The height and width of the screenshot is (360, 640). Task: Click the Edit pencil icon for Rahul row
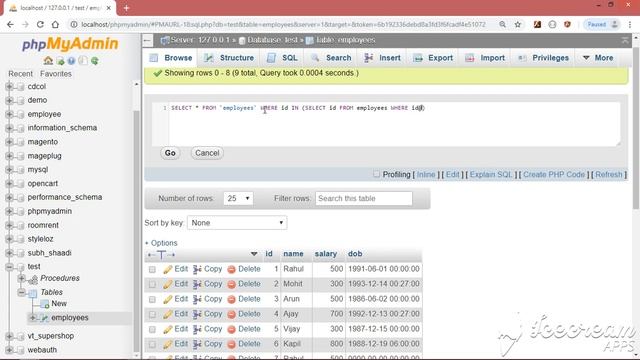[167, 269]
